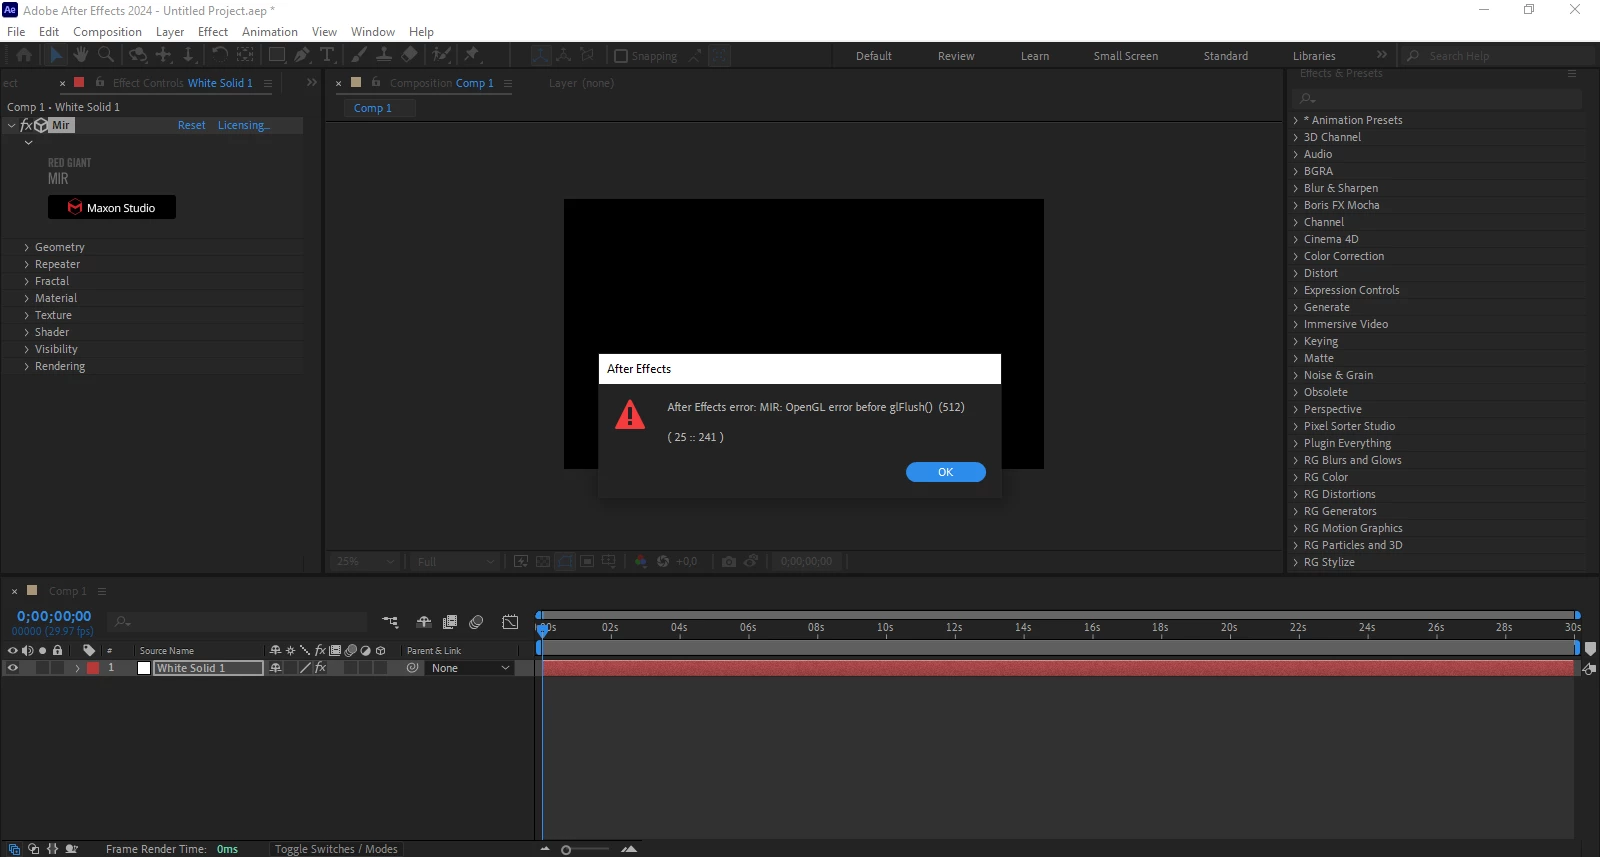Zoom in timeline with mountain icon
Image resolution: width=1600 pixels, height=857 pixels.
point(629,849)
